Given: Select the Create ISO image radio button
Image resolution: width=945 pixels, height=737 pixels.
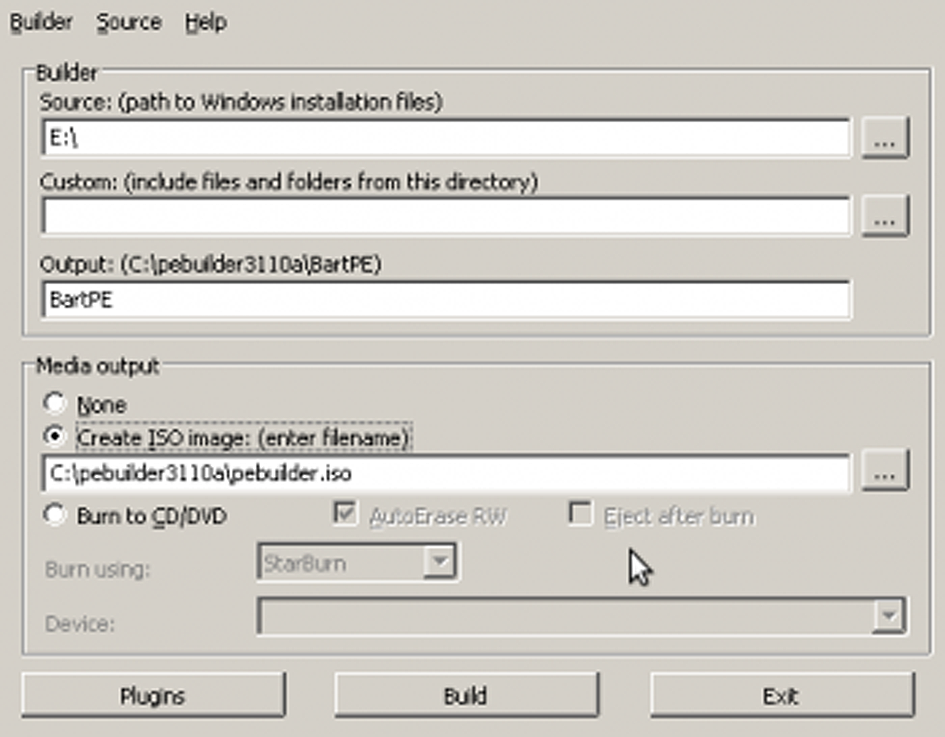Looking at the screenshot, I should (56, 438).
